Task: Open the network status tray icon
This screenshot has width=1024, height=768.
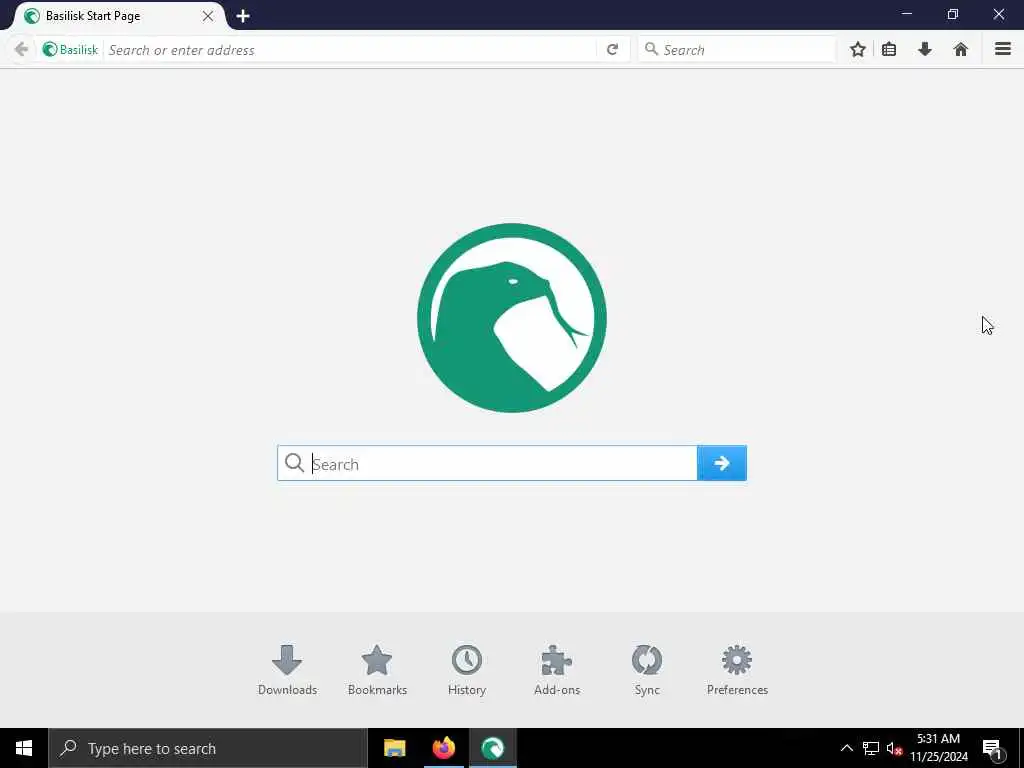Action: click(871, 748)
